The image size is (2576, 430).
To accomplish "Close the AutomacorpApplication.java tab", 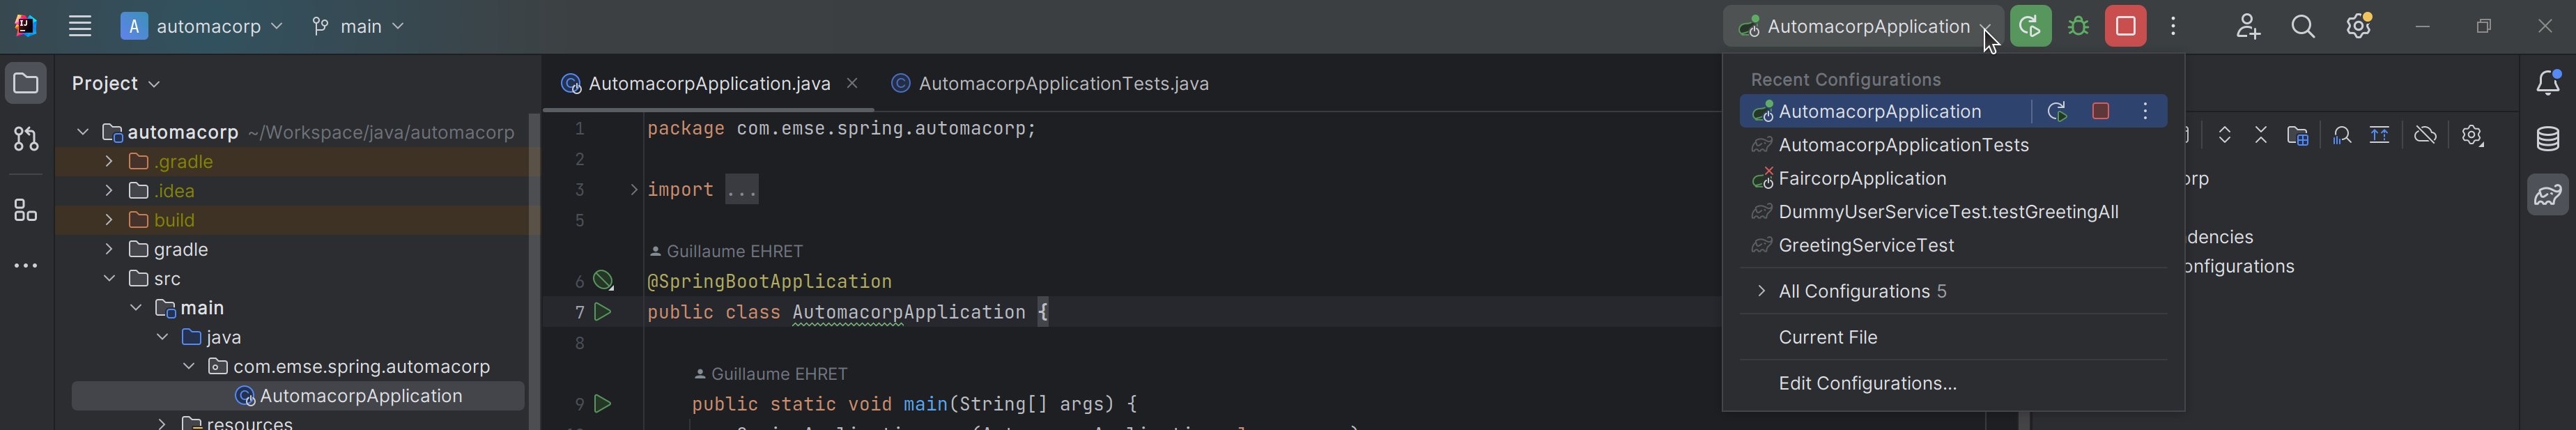I will [852, 84].
